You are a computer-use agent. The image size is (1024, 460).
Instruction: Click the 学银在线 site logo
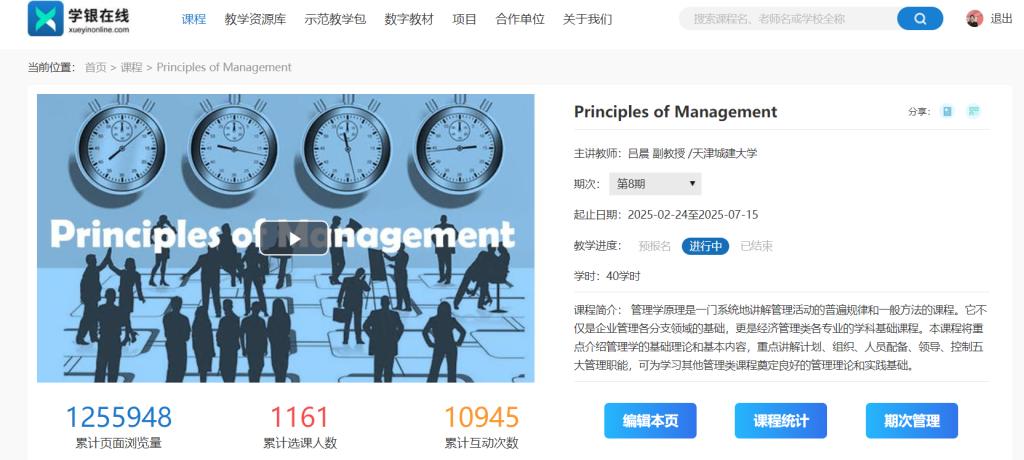coord(80,19)
